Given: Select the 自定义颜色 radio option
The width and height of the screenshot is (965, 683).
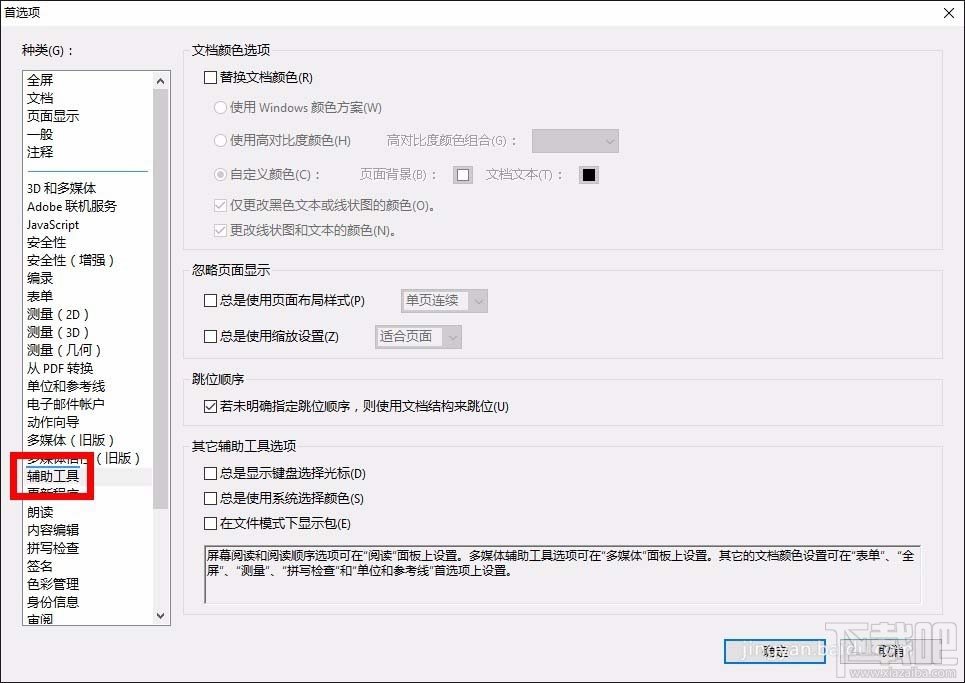Looking at the screenshot, I should [220, 174].
